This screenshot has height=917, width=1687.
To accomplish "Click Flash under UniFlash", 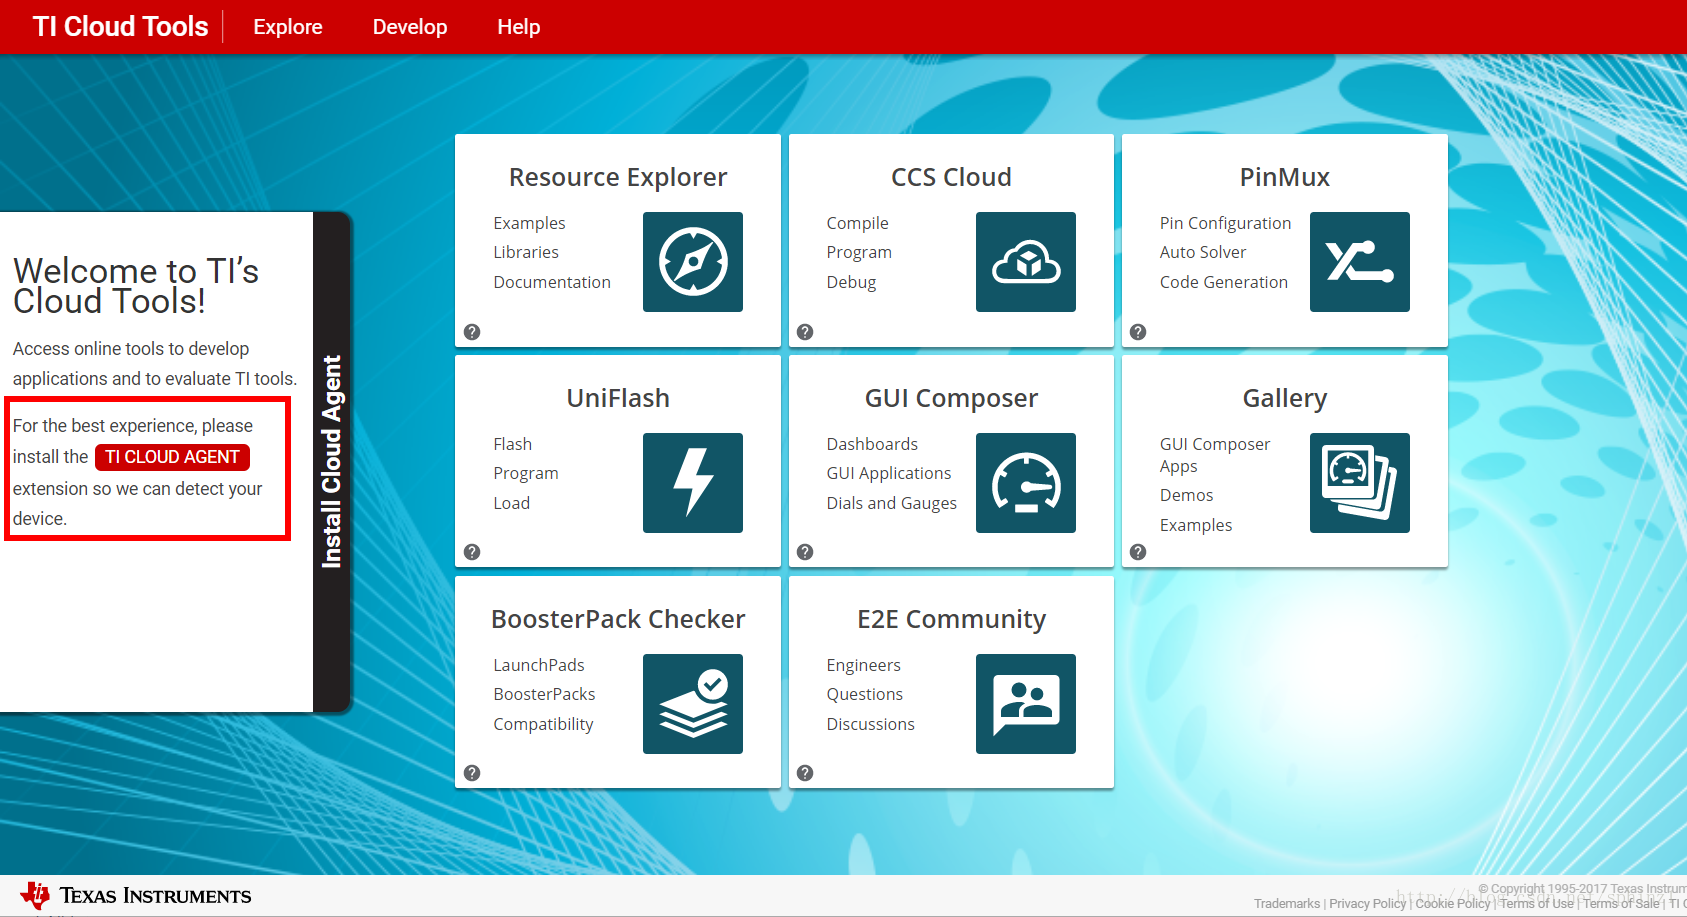I will 512,444.
